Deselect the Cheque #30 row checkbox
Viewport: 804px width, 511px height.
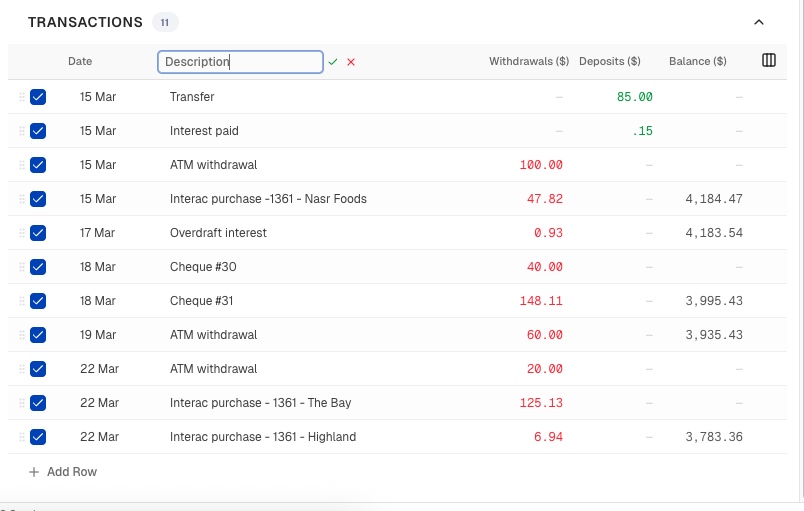38,267
